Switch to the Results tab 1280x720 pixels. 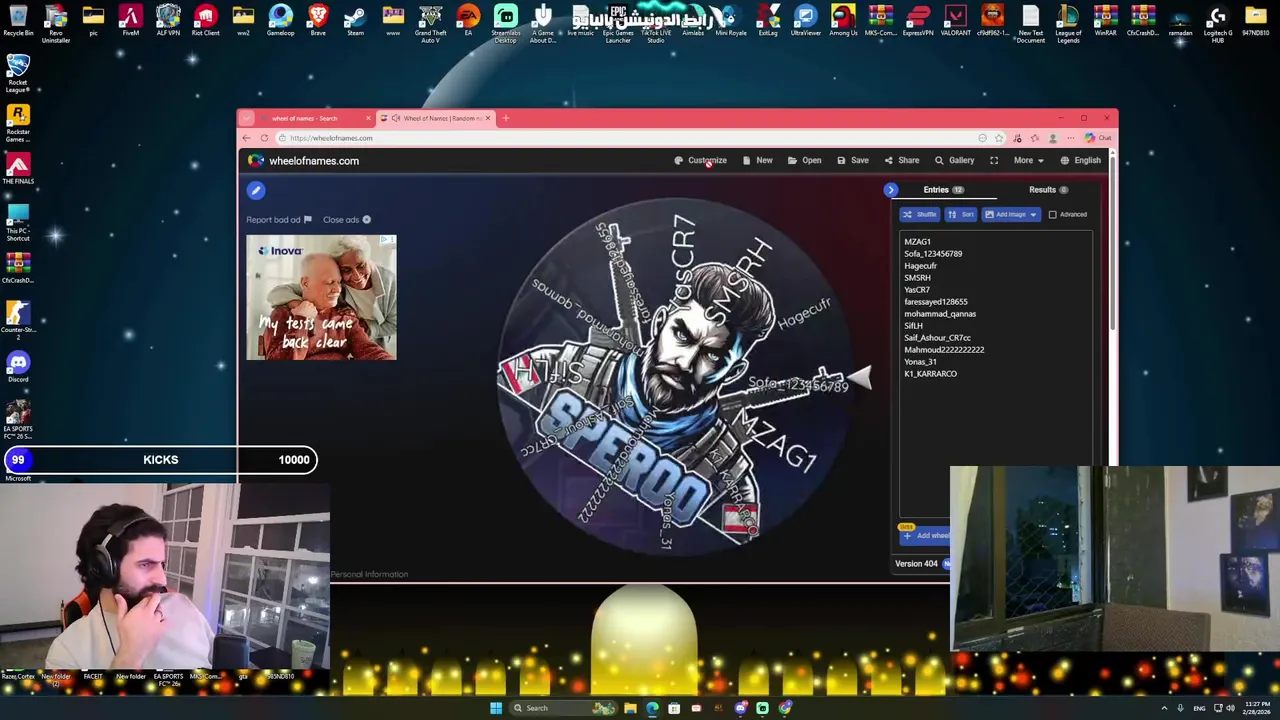[1048, 190]
